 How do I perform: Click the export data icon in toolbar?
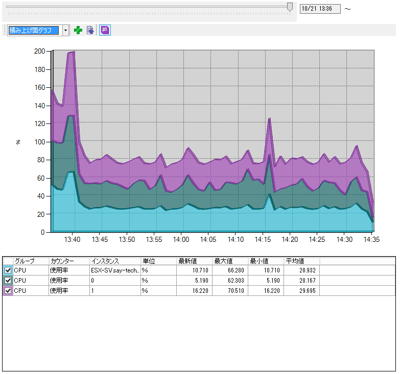90,30
